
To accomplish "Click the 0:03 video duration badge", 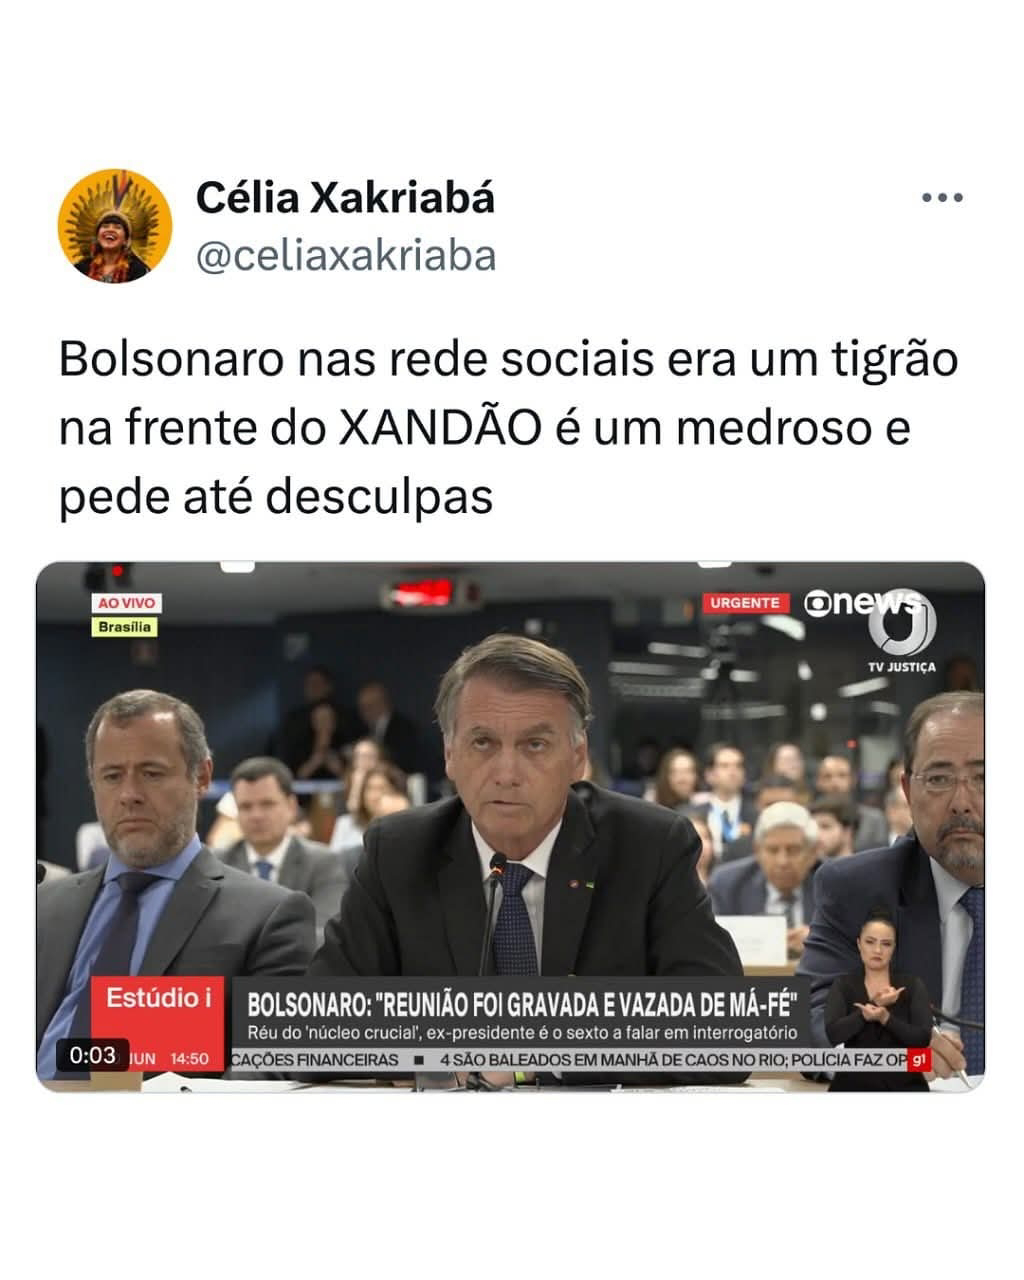I will 92,1054.
